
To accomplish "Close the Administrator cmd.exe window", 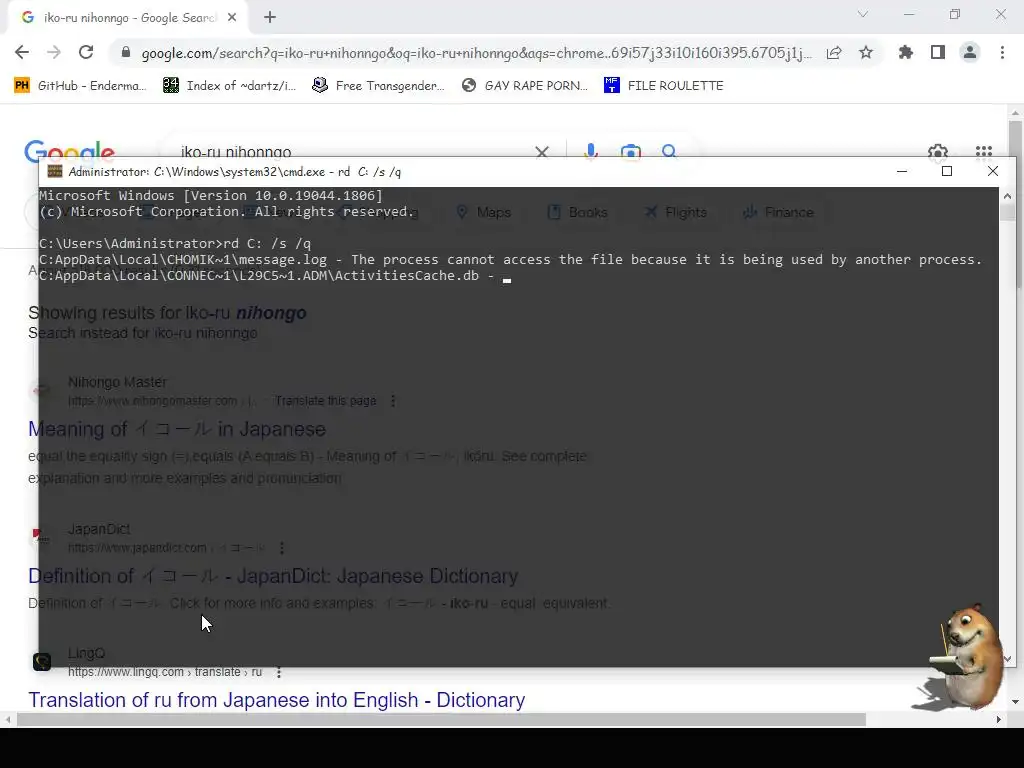I will (993, 171).
